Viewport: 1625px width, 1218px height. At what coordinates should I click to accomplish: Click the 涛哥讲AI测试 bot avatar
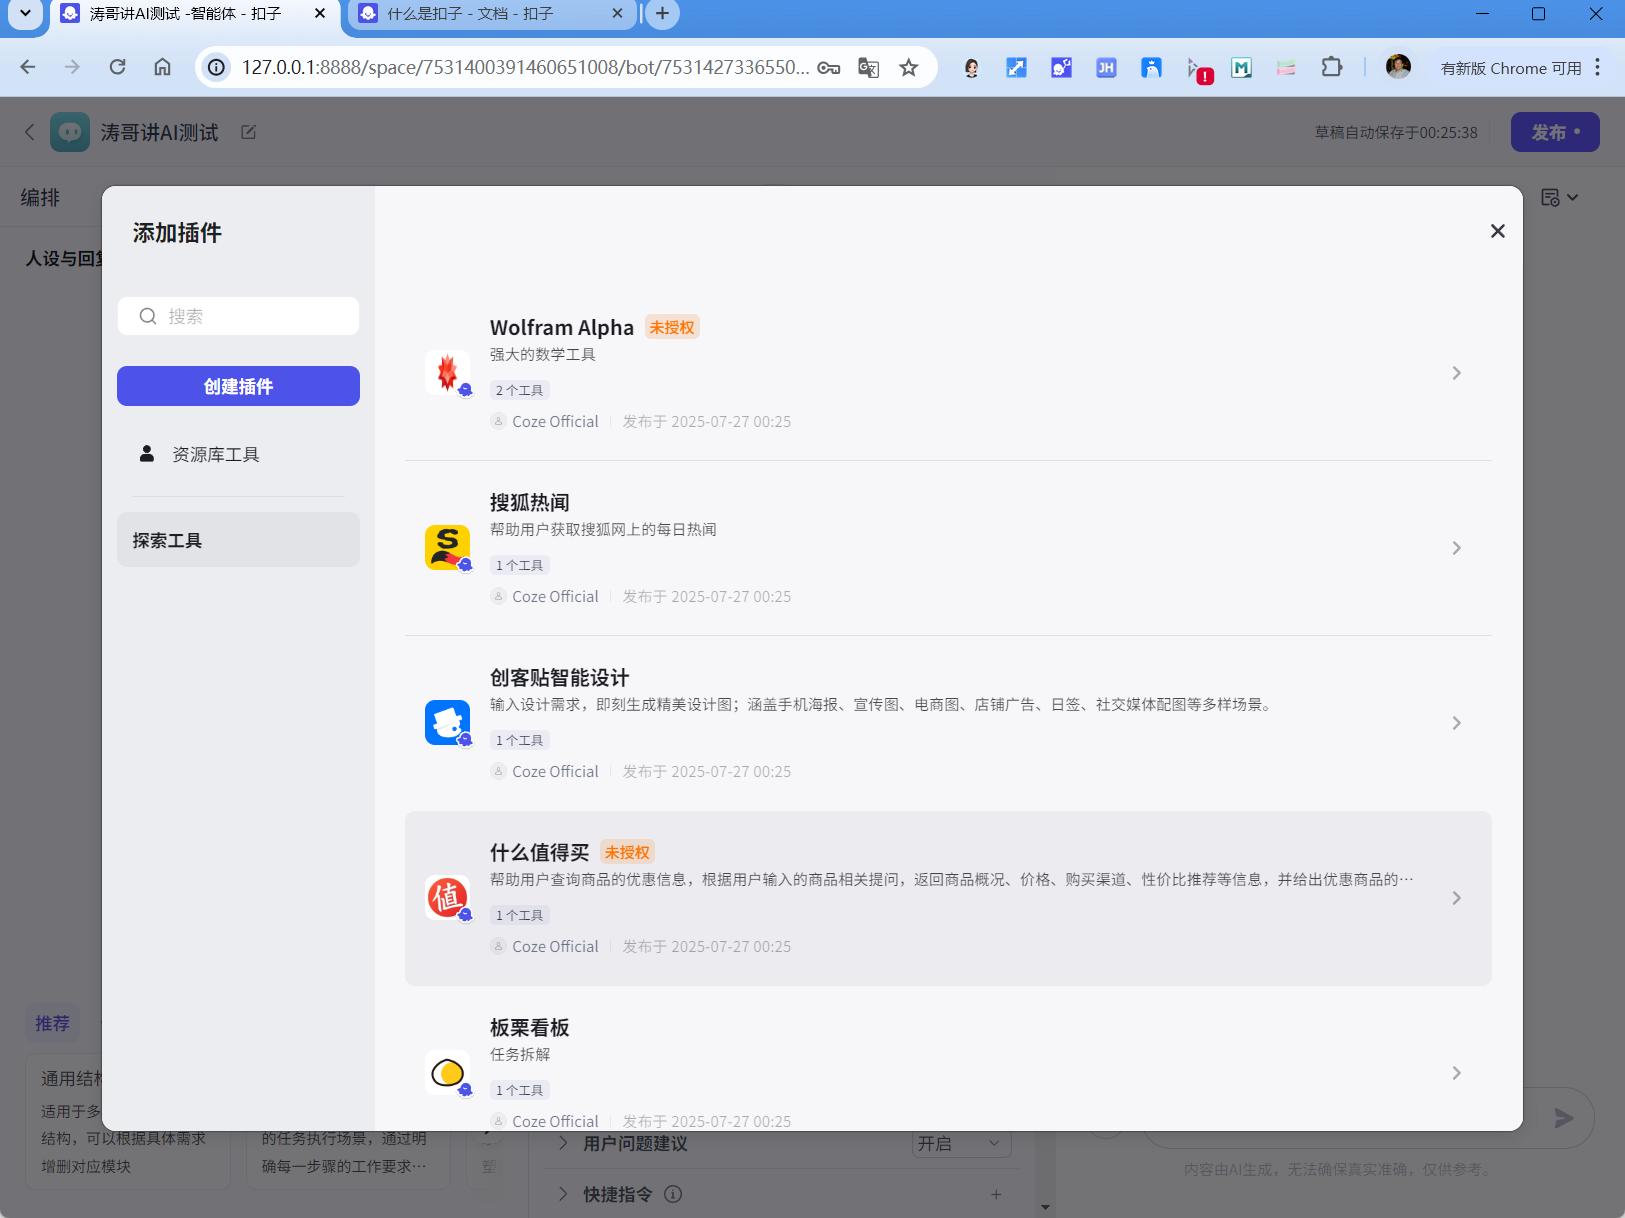tap(70, 132)
